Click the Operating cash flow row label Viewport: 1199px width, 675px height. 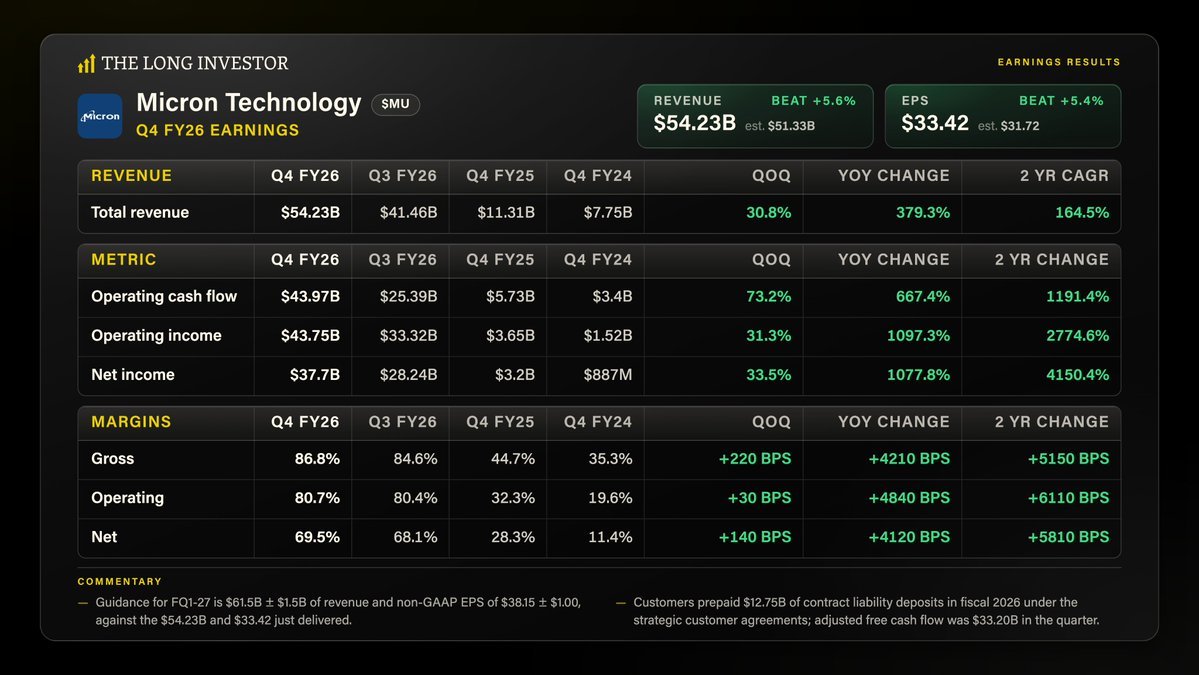pyautogui.click(x=164, y=297)
